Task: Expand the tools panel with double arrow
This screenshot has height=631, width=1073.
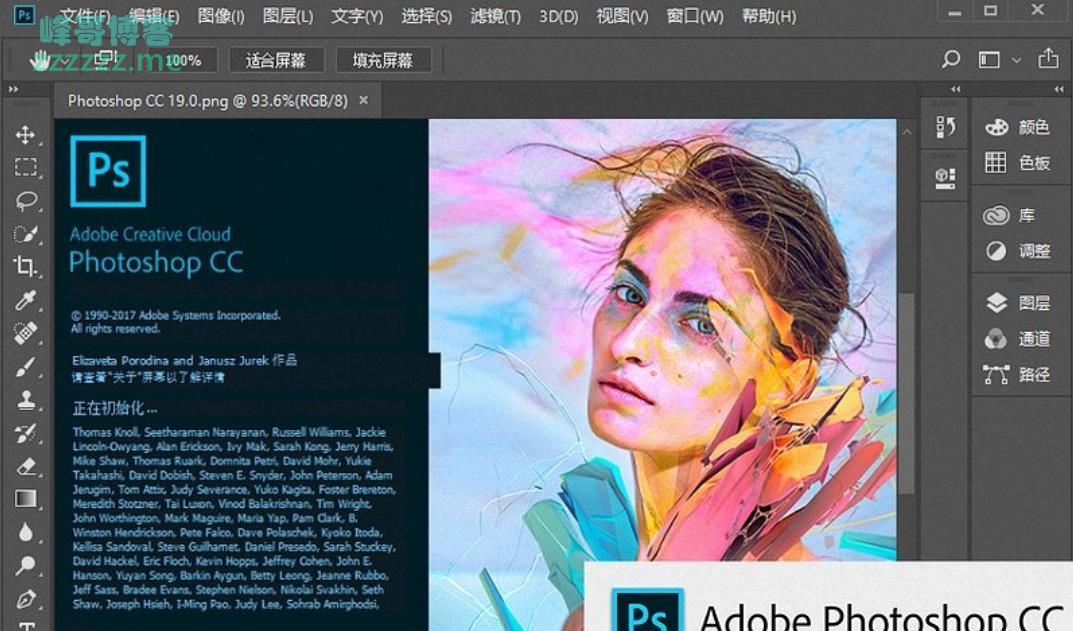Action: [x=14, y=89]
